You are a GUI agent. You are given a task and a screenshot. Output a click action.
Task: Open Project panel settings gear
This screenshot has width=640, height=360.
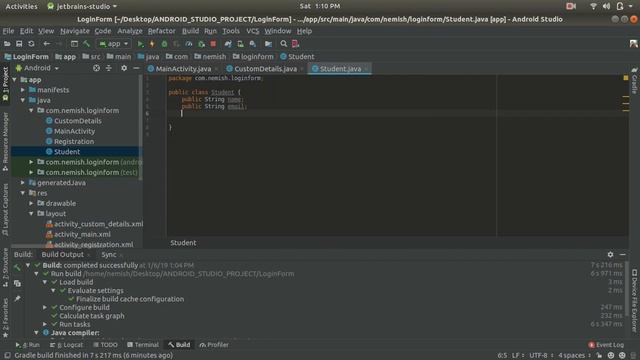(124, 68)
